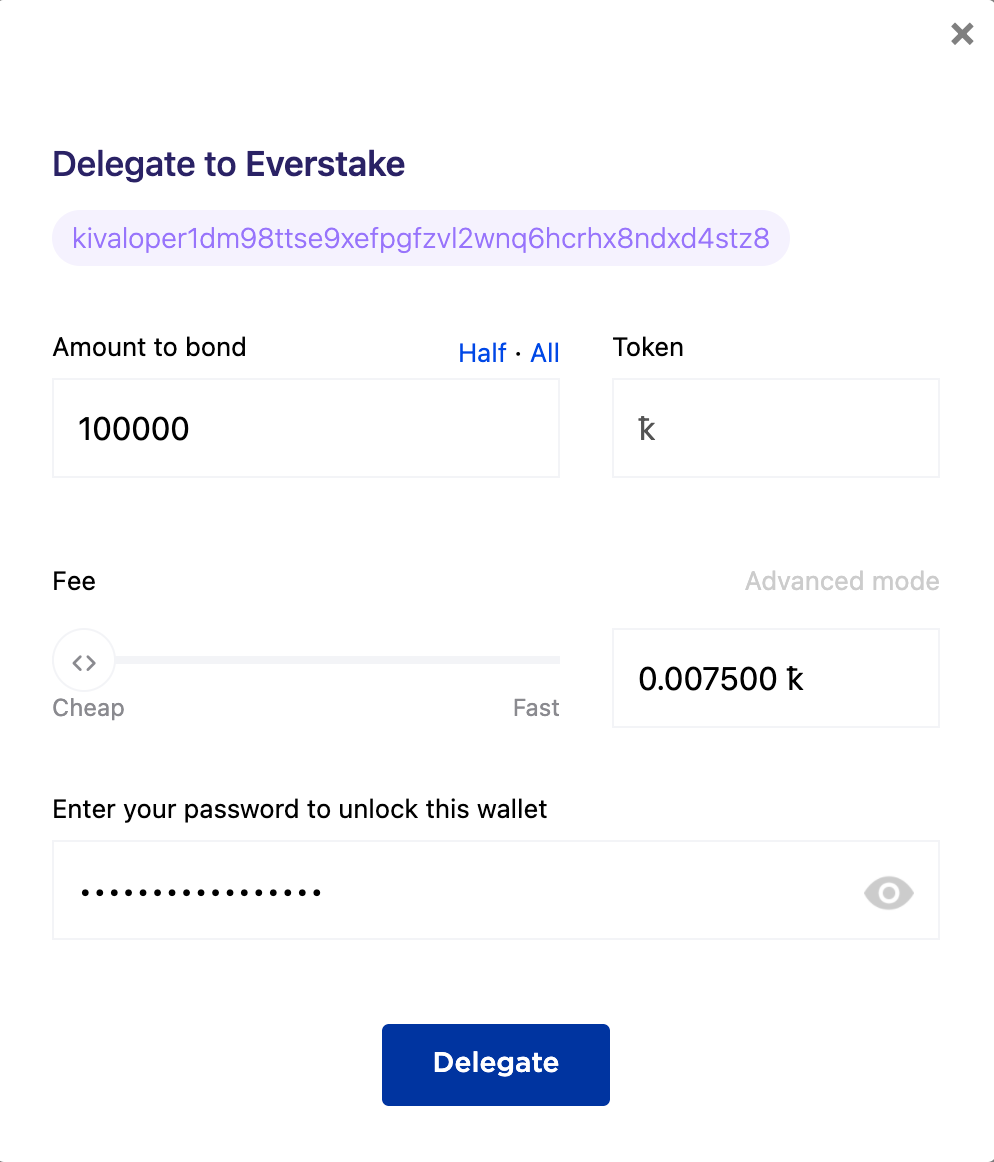Focus the wallet password field
The width and height of the screenshot is (994, 1162).
click(496, 890)
